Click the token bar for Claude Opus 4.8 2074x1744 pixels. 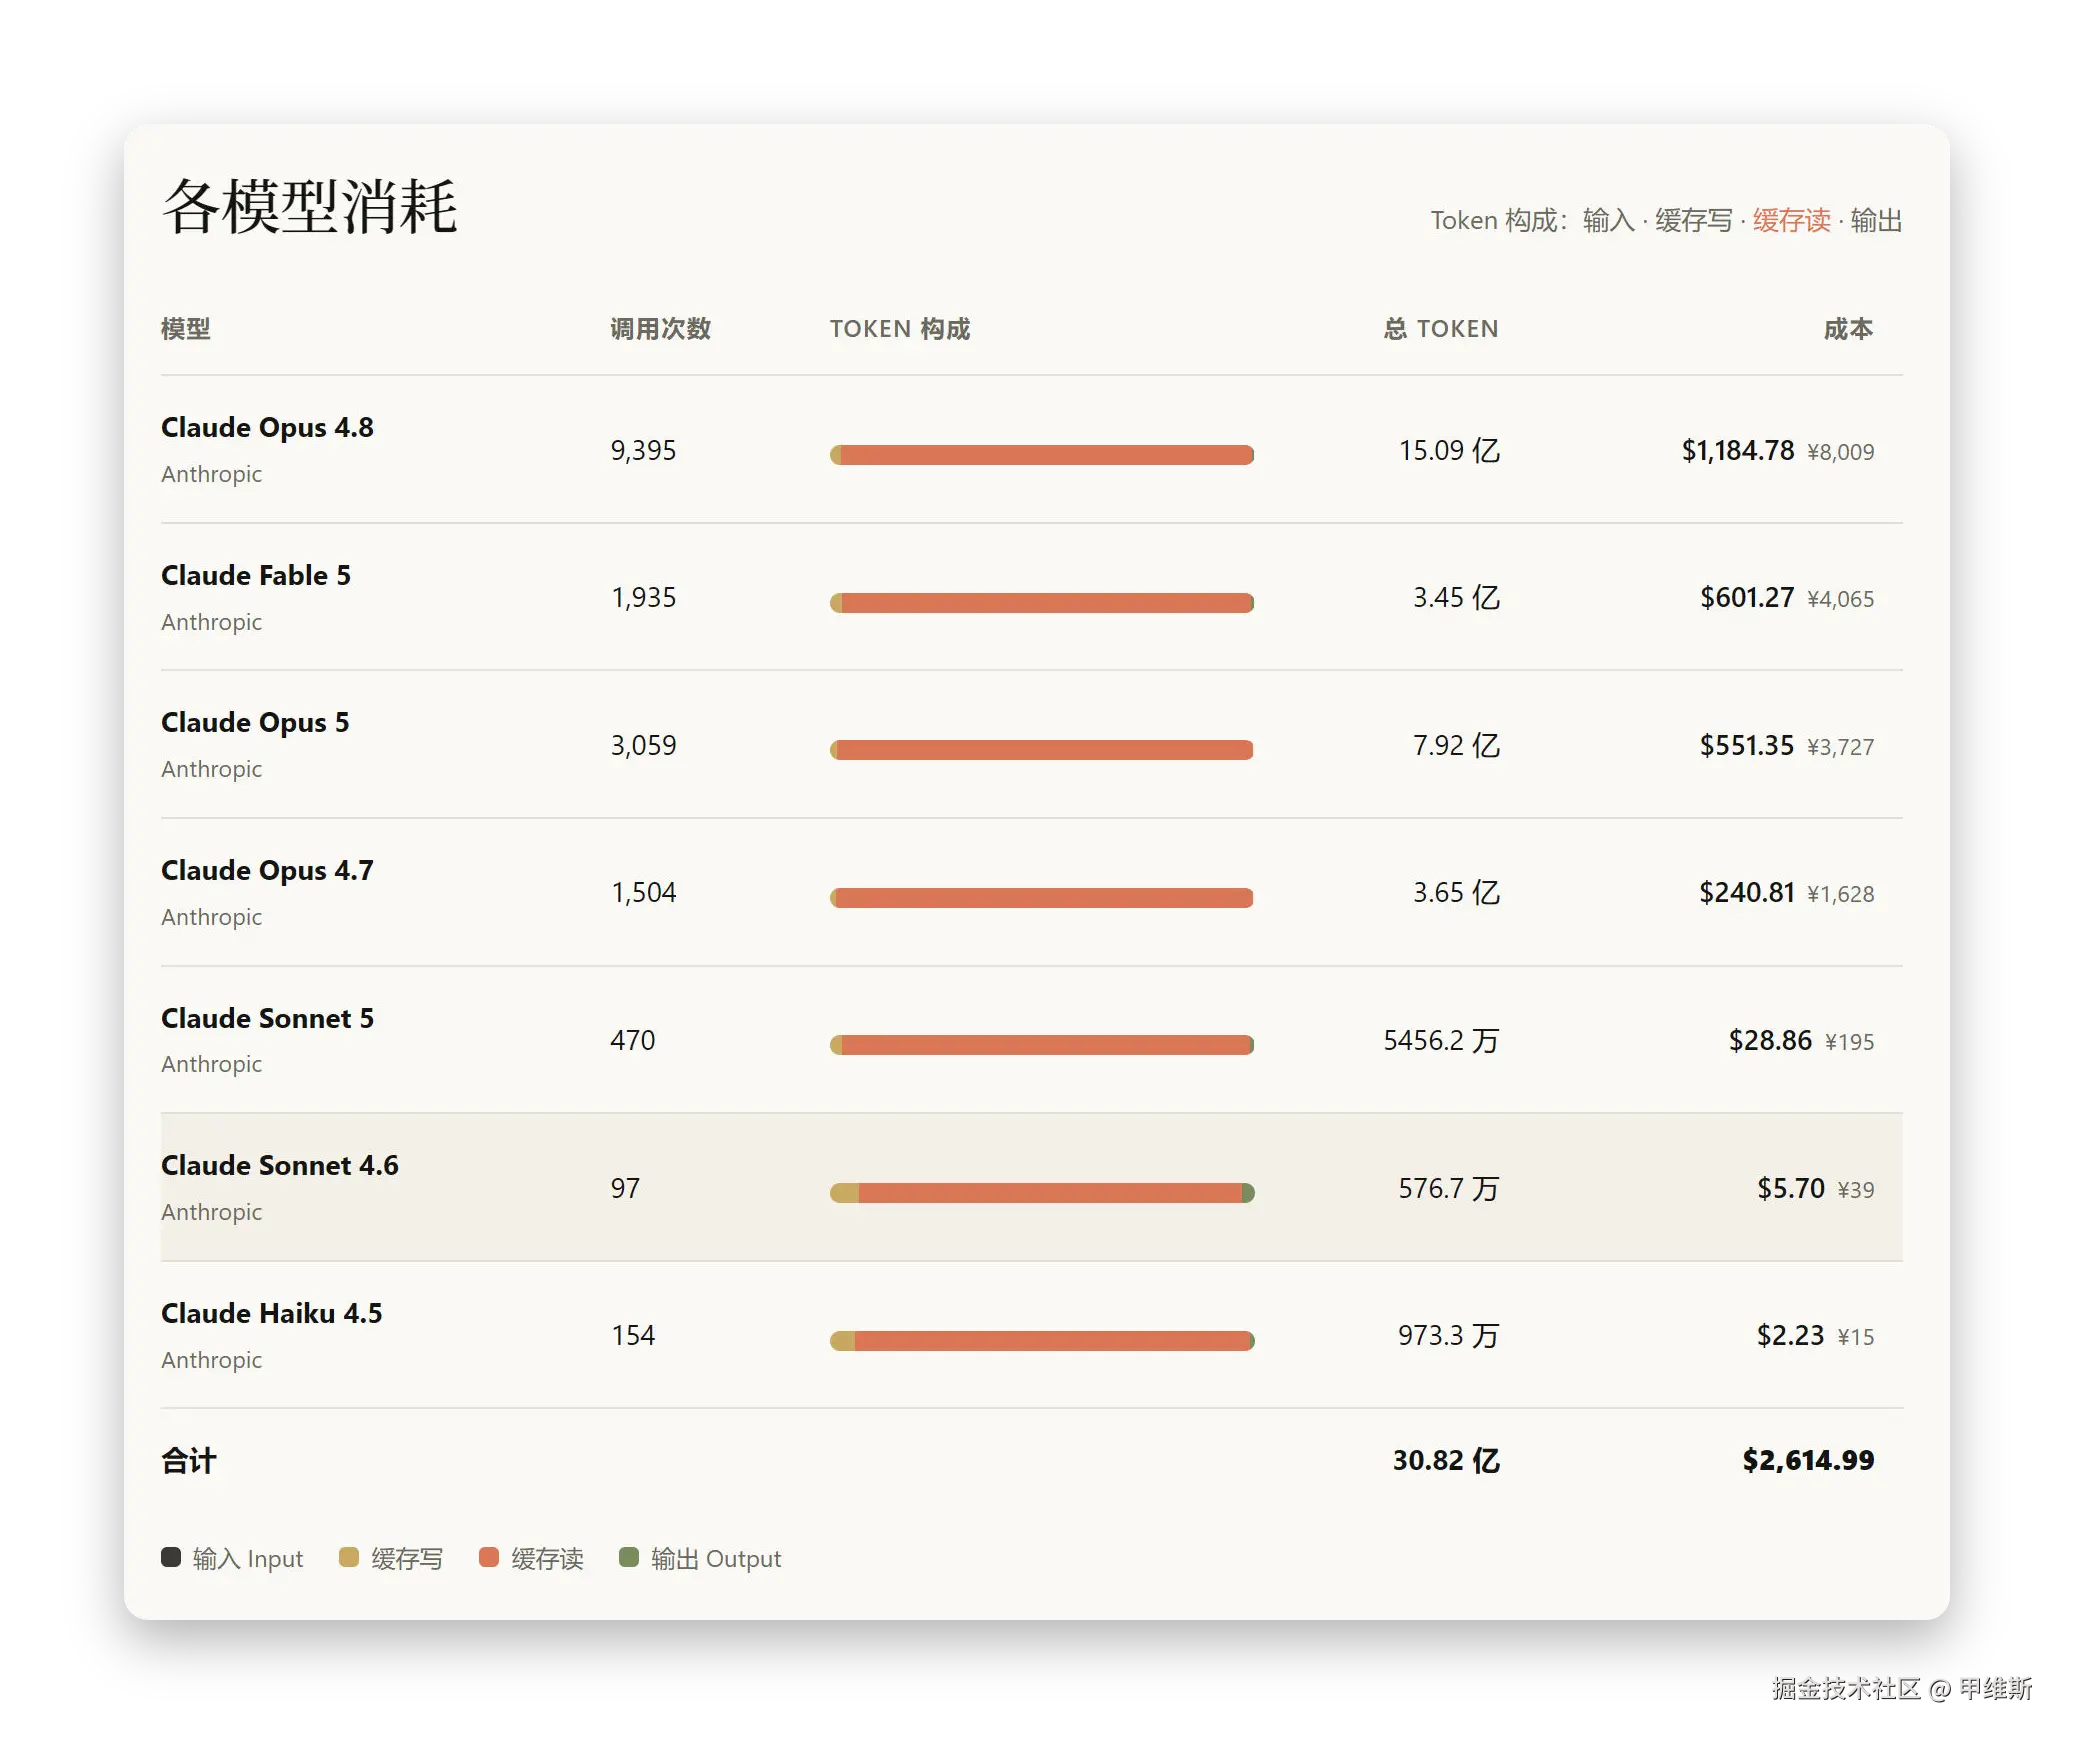click(x=1042, y=455)
